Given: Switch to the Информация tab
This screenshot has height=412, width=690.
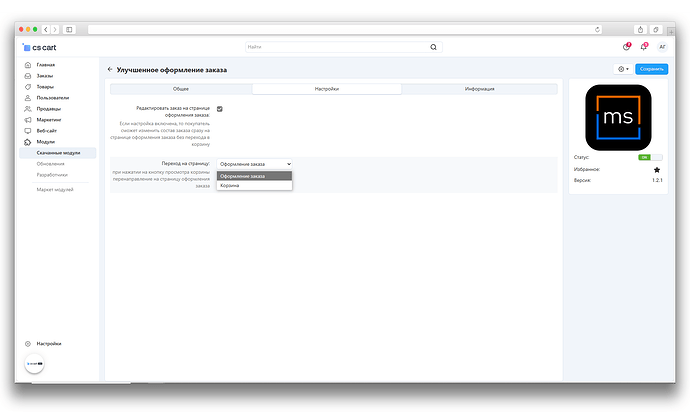Looking at the screenshot, I should pyautogui.click(x=480, y=89).
